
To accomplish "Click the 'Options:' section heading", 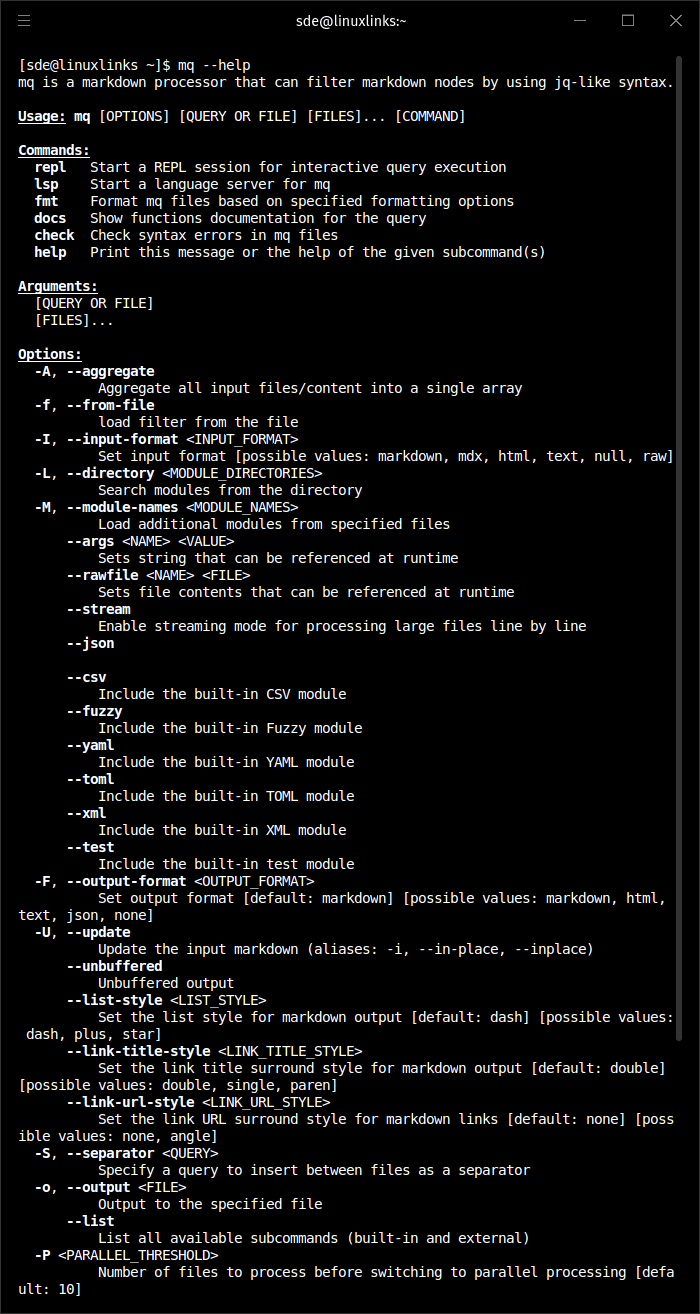I will pos(50,354).
